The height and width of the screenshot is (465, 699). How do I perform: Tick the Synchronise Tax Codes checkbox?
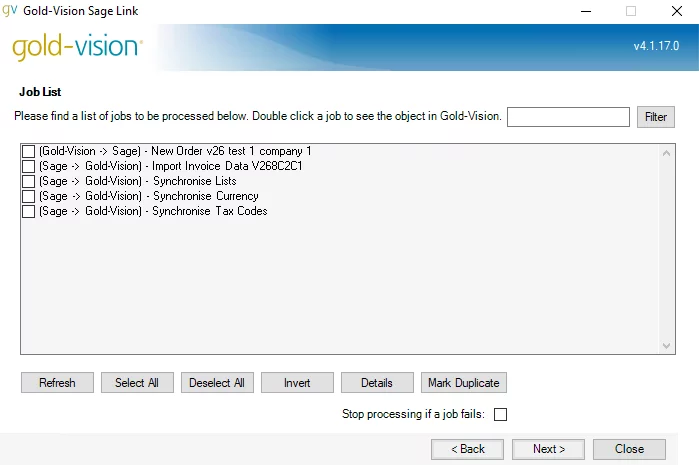29,211
